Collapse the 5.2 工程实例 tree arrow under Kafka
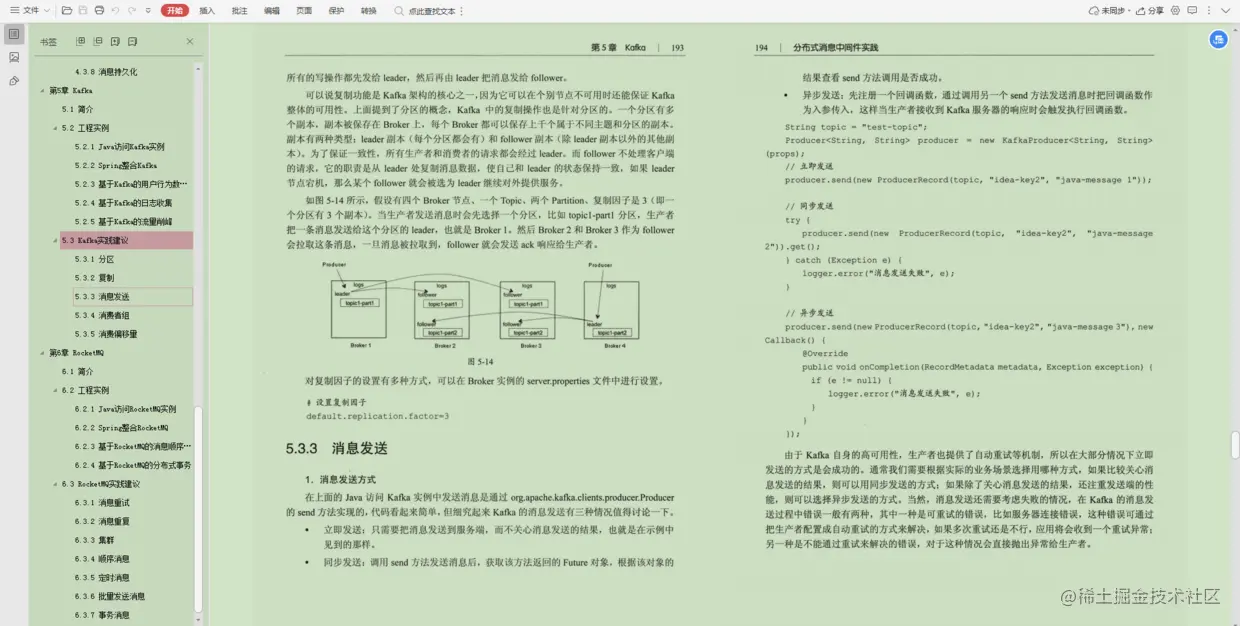Image resolution: width=1240 pixels, height=626 pixels. [56, 128]
